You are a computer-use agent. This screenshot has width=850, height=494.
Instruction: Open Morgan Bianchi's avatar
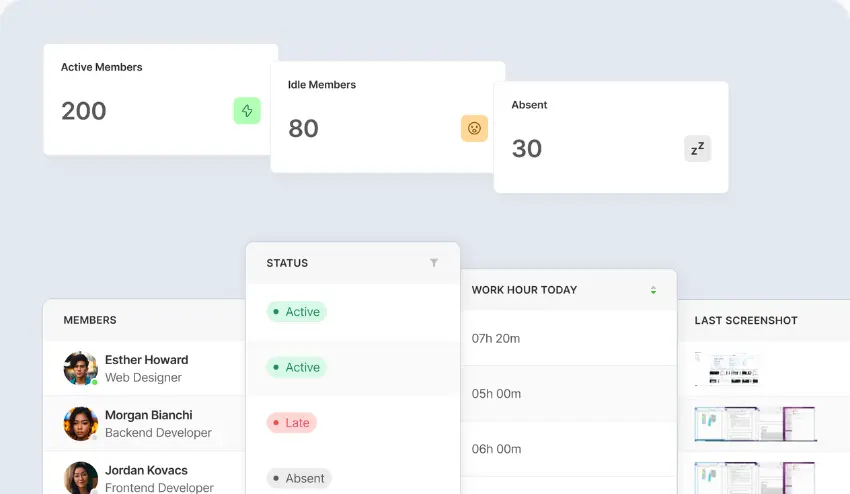81,424
